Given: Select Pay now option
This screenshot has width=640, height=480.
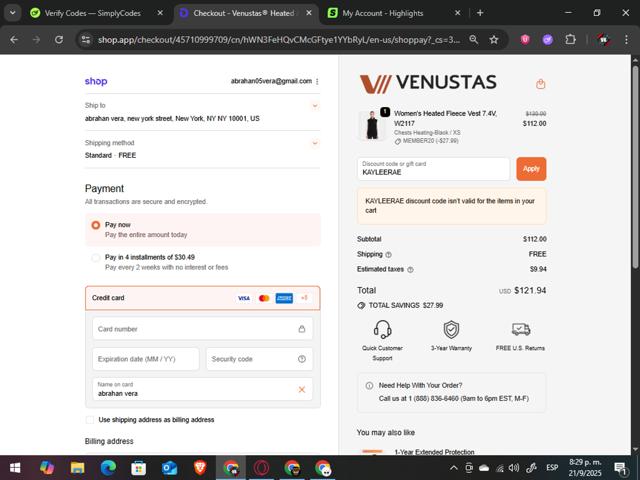Looking at the screenshot, I should pos(96,225).
